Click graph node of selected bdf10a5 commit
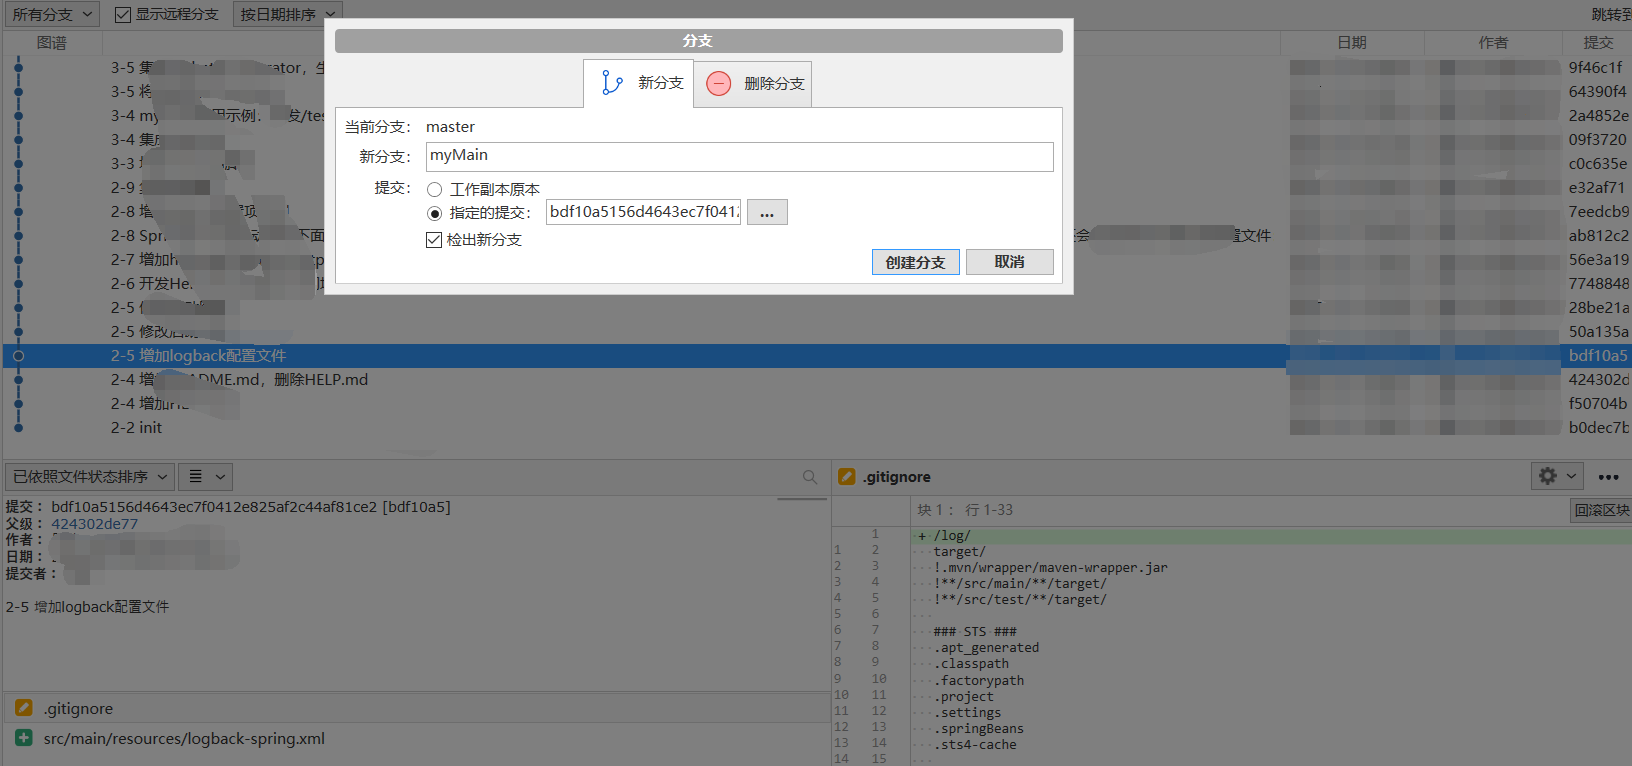The width and height of the screenshot is (1632, 766). pyautogui.click(x=18, y=356)
